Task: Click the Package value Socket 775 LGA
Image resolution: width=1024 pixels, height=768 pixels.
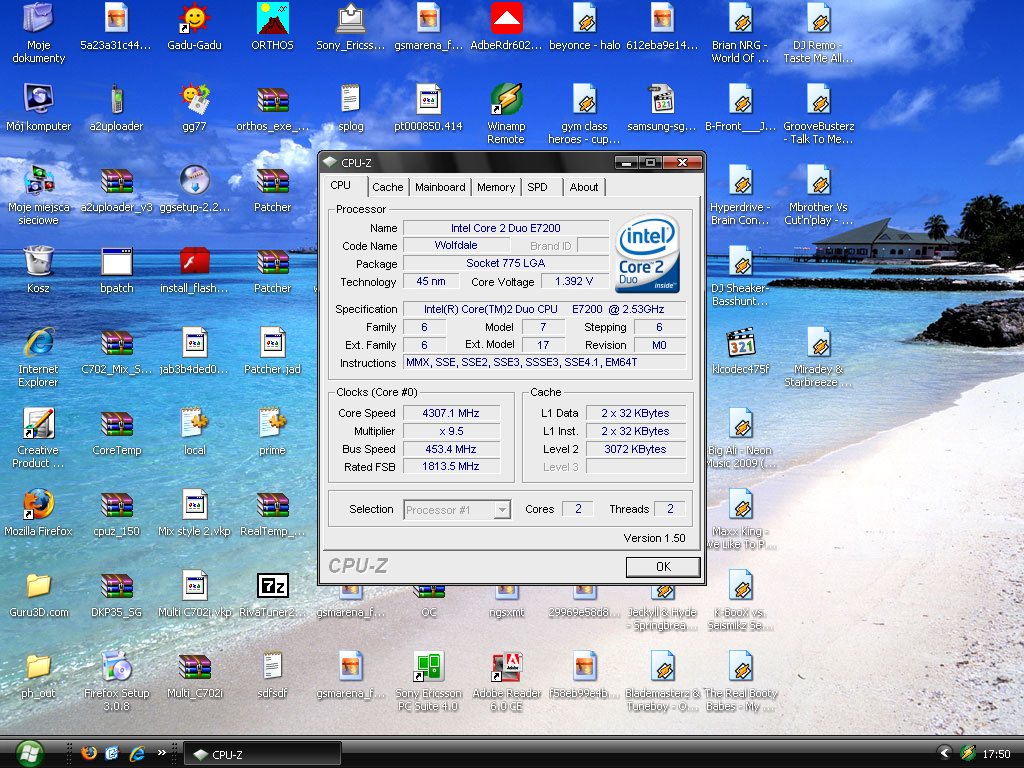Action: pyautogui.click(x=505, y=263)
